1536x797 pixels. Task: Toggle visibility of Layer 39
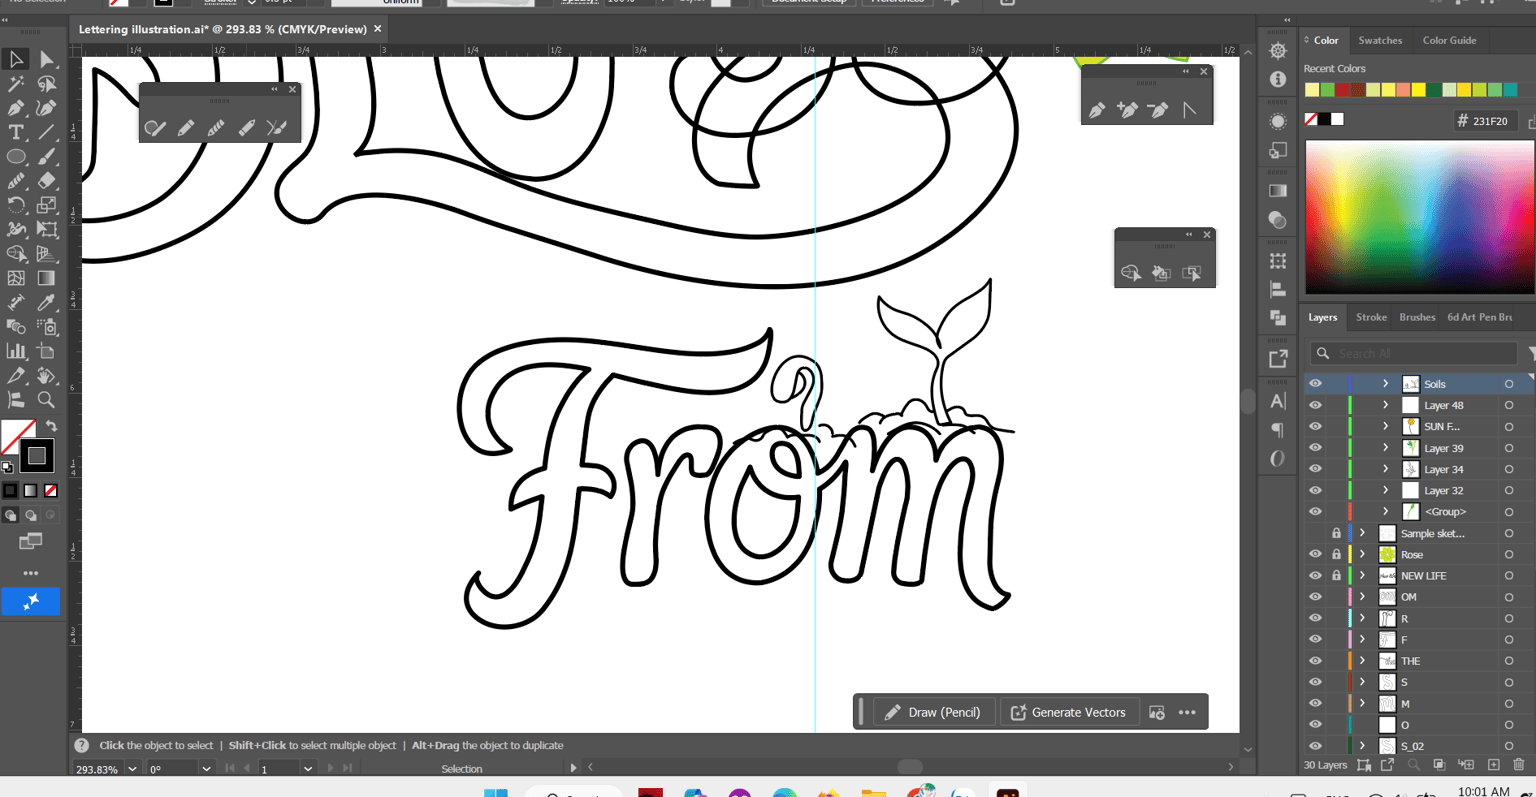coord(1315,448)
